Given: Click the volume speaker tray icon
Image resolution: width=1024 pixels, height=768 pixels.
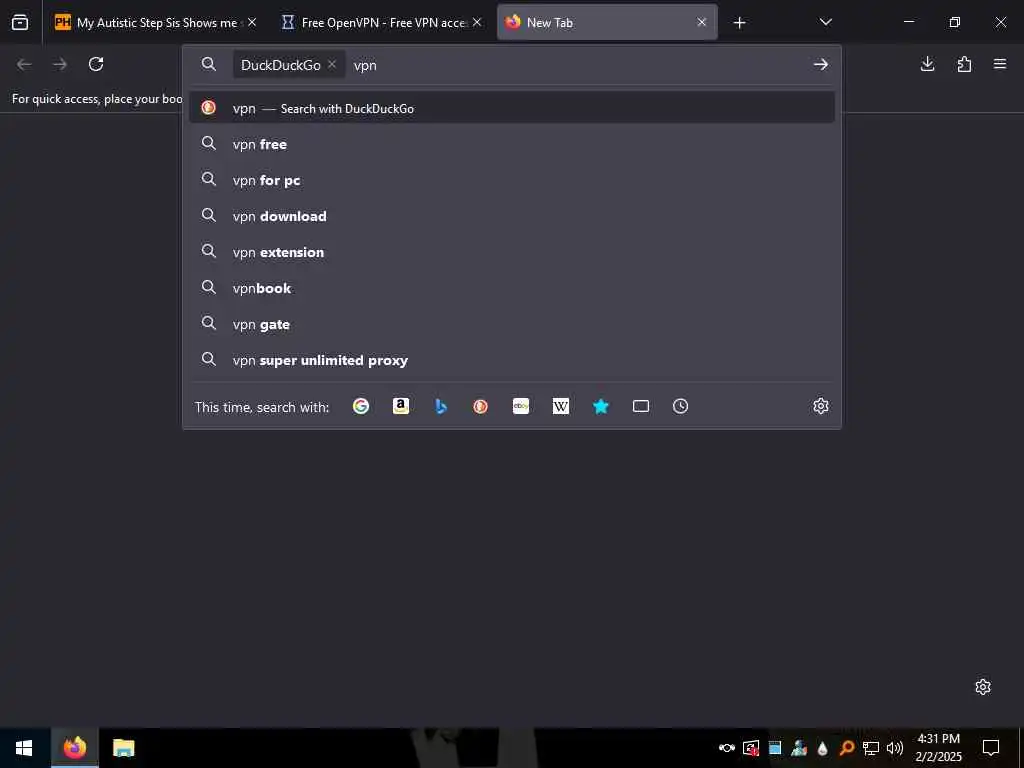Looking at the screenshot, I should point(895,748).
